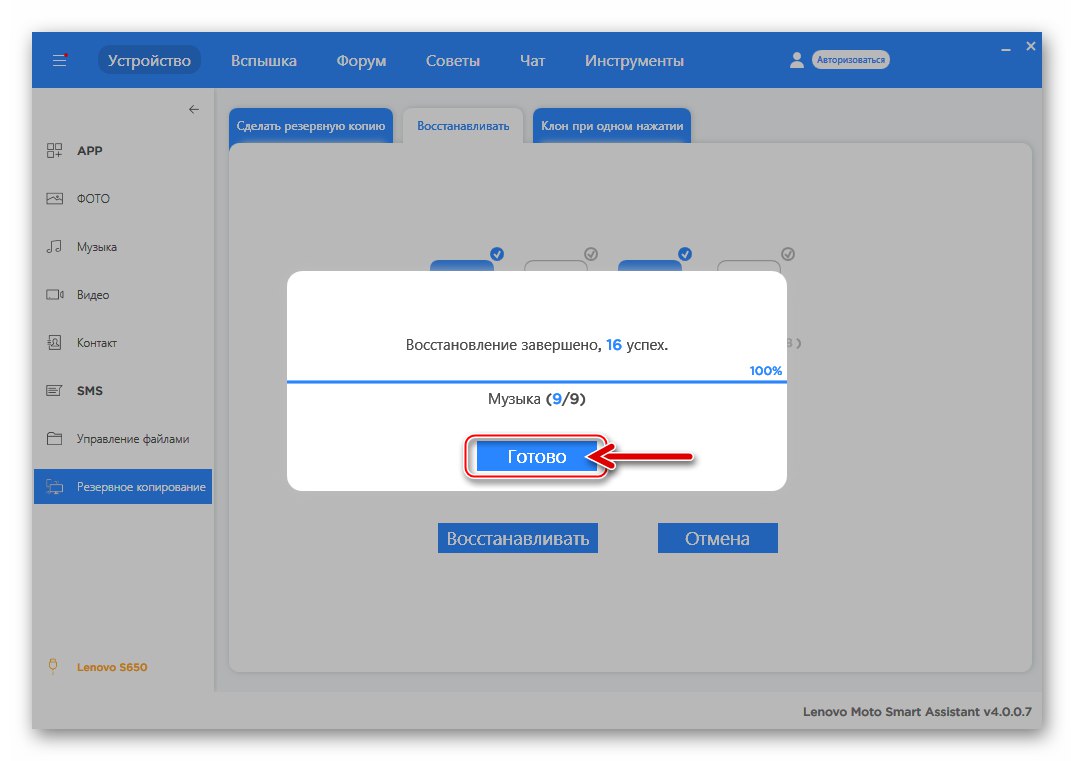Open the hamburger menu icon

click(x=60, y=60)
